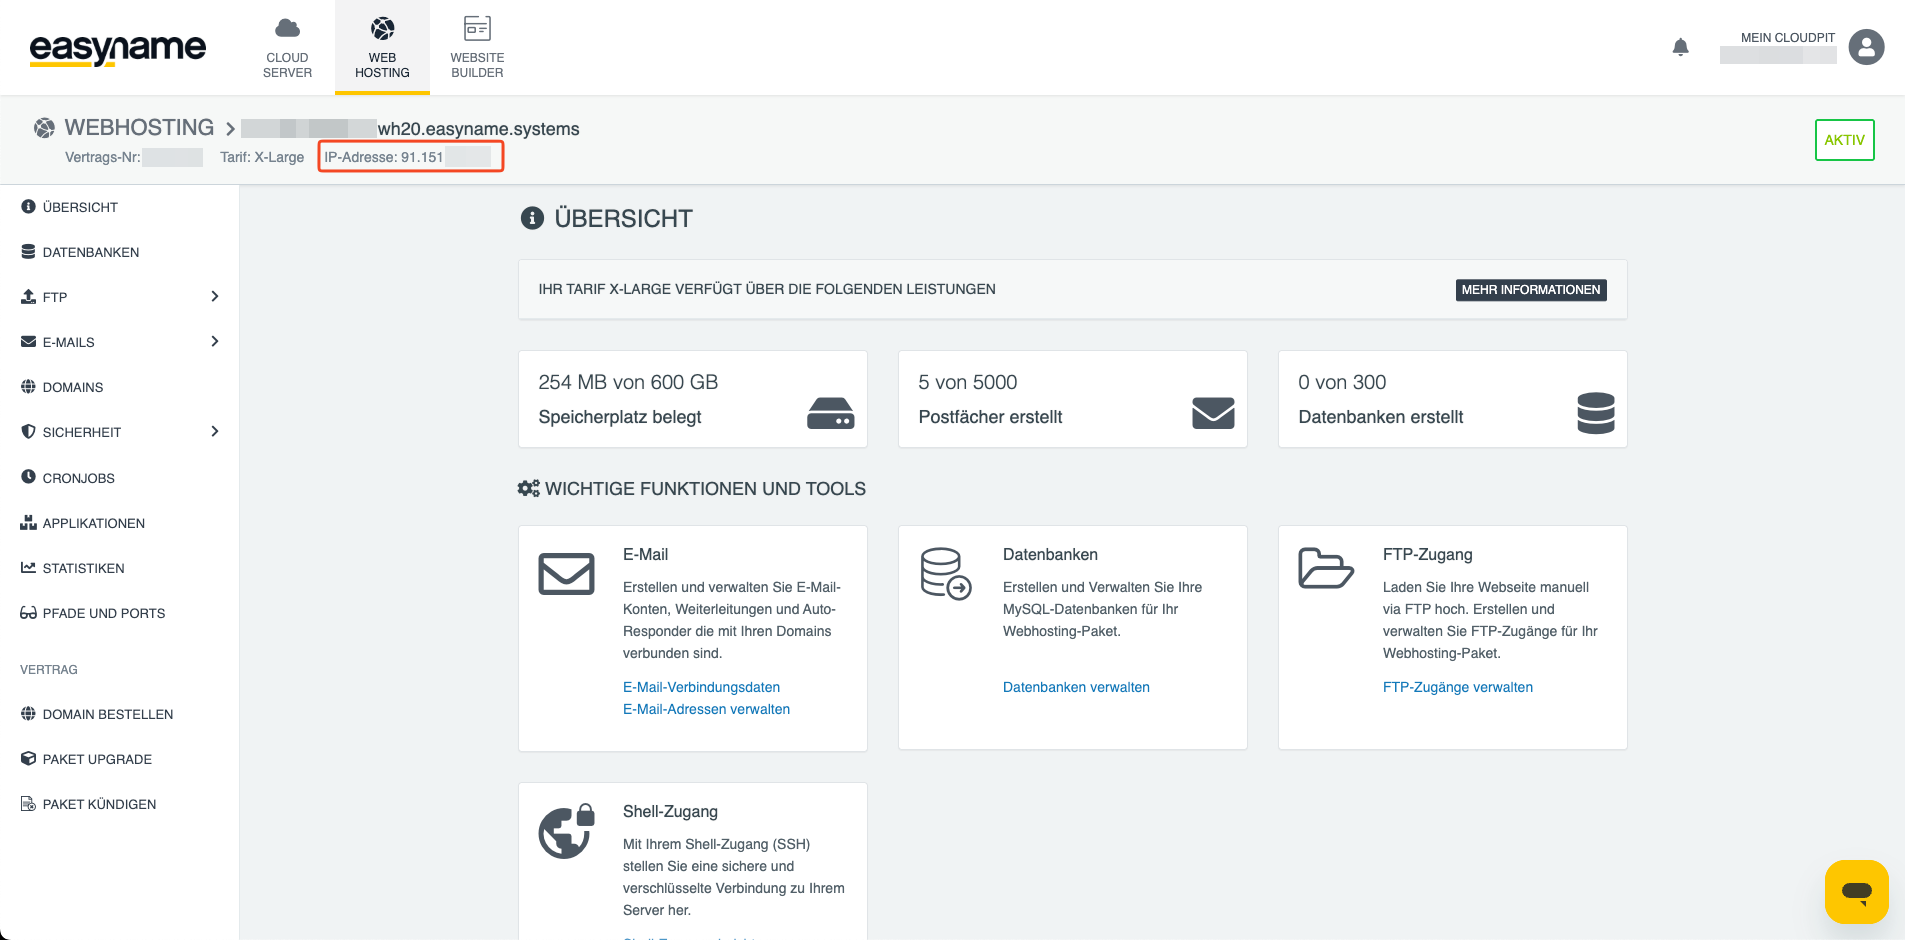Screen dimensions: 1905x940
Task: Click the Datenbanken export icon in tools
Action: coord(946,574)
